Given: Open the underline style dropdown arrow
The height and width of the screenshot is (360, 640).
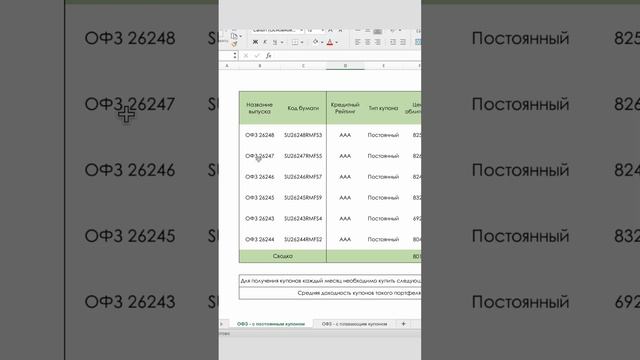Looking at the screenshot, I should click(x=282, y=42).
